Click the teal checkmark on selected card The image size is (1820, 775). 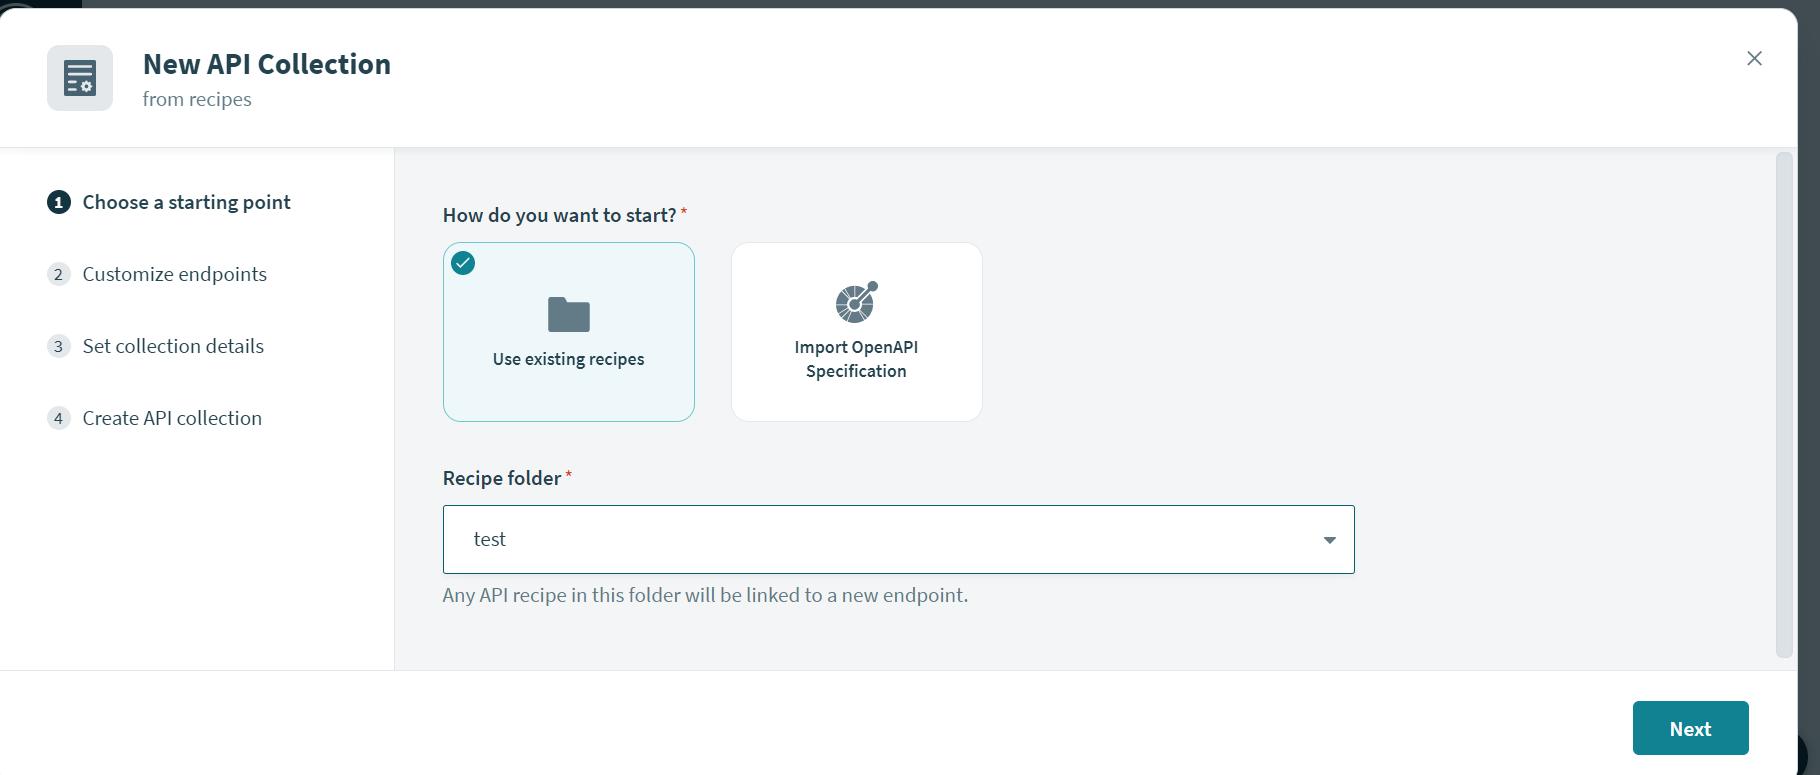(x=463, y=264)
